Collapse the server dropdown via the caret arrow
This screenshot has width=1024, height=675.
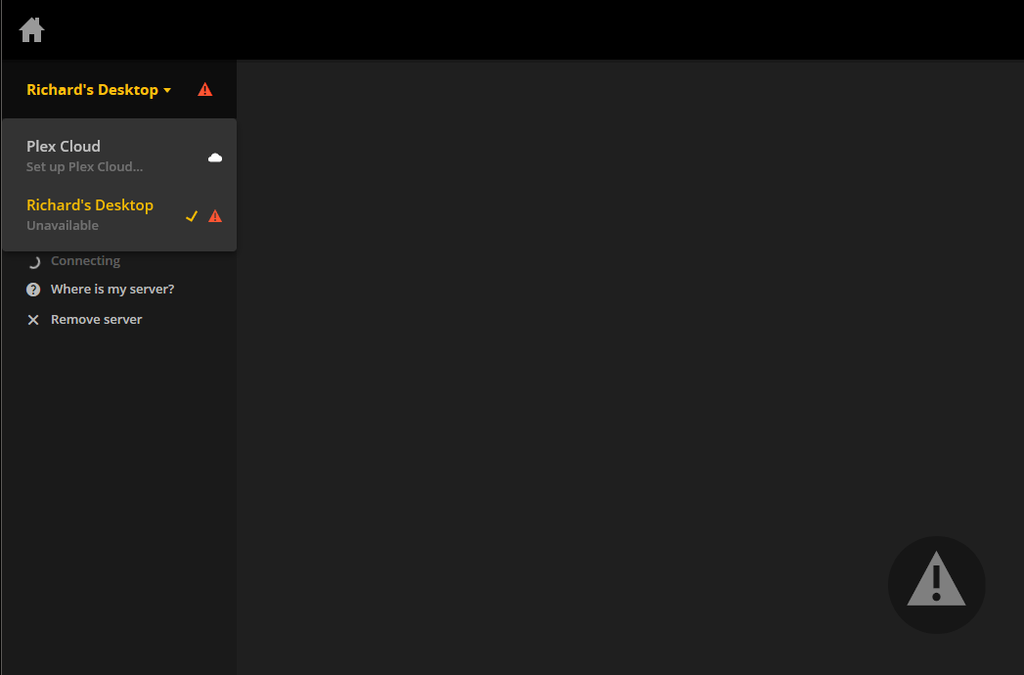pos(167,90)
